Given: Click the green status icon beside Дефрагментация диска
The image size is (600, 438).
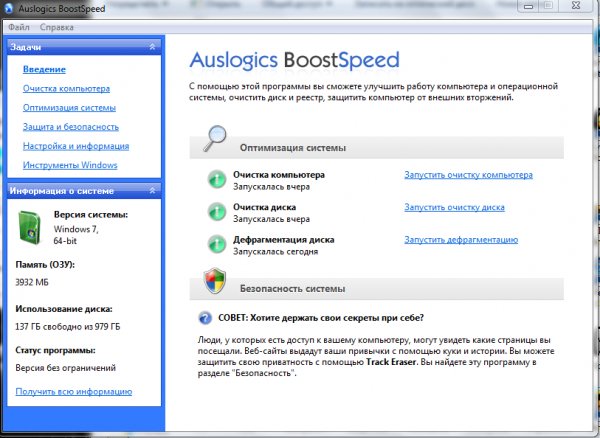Looking at the screenshot, I should (x=217, y=244).
